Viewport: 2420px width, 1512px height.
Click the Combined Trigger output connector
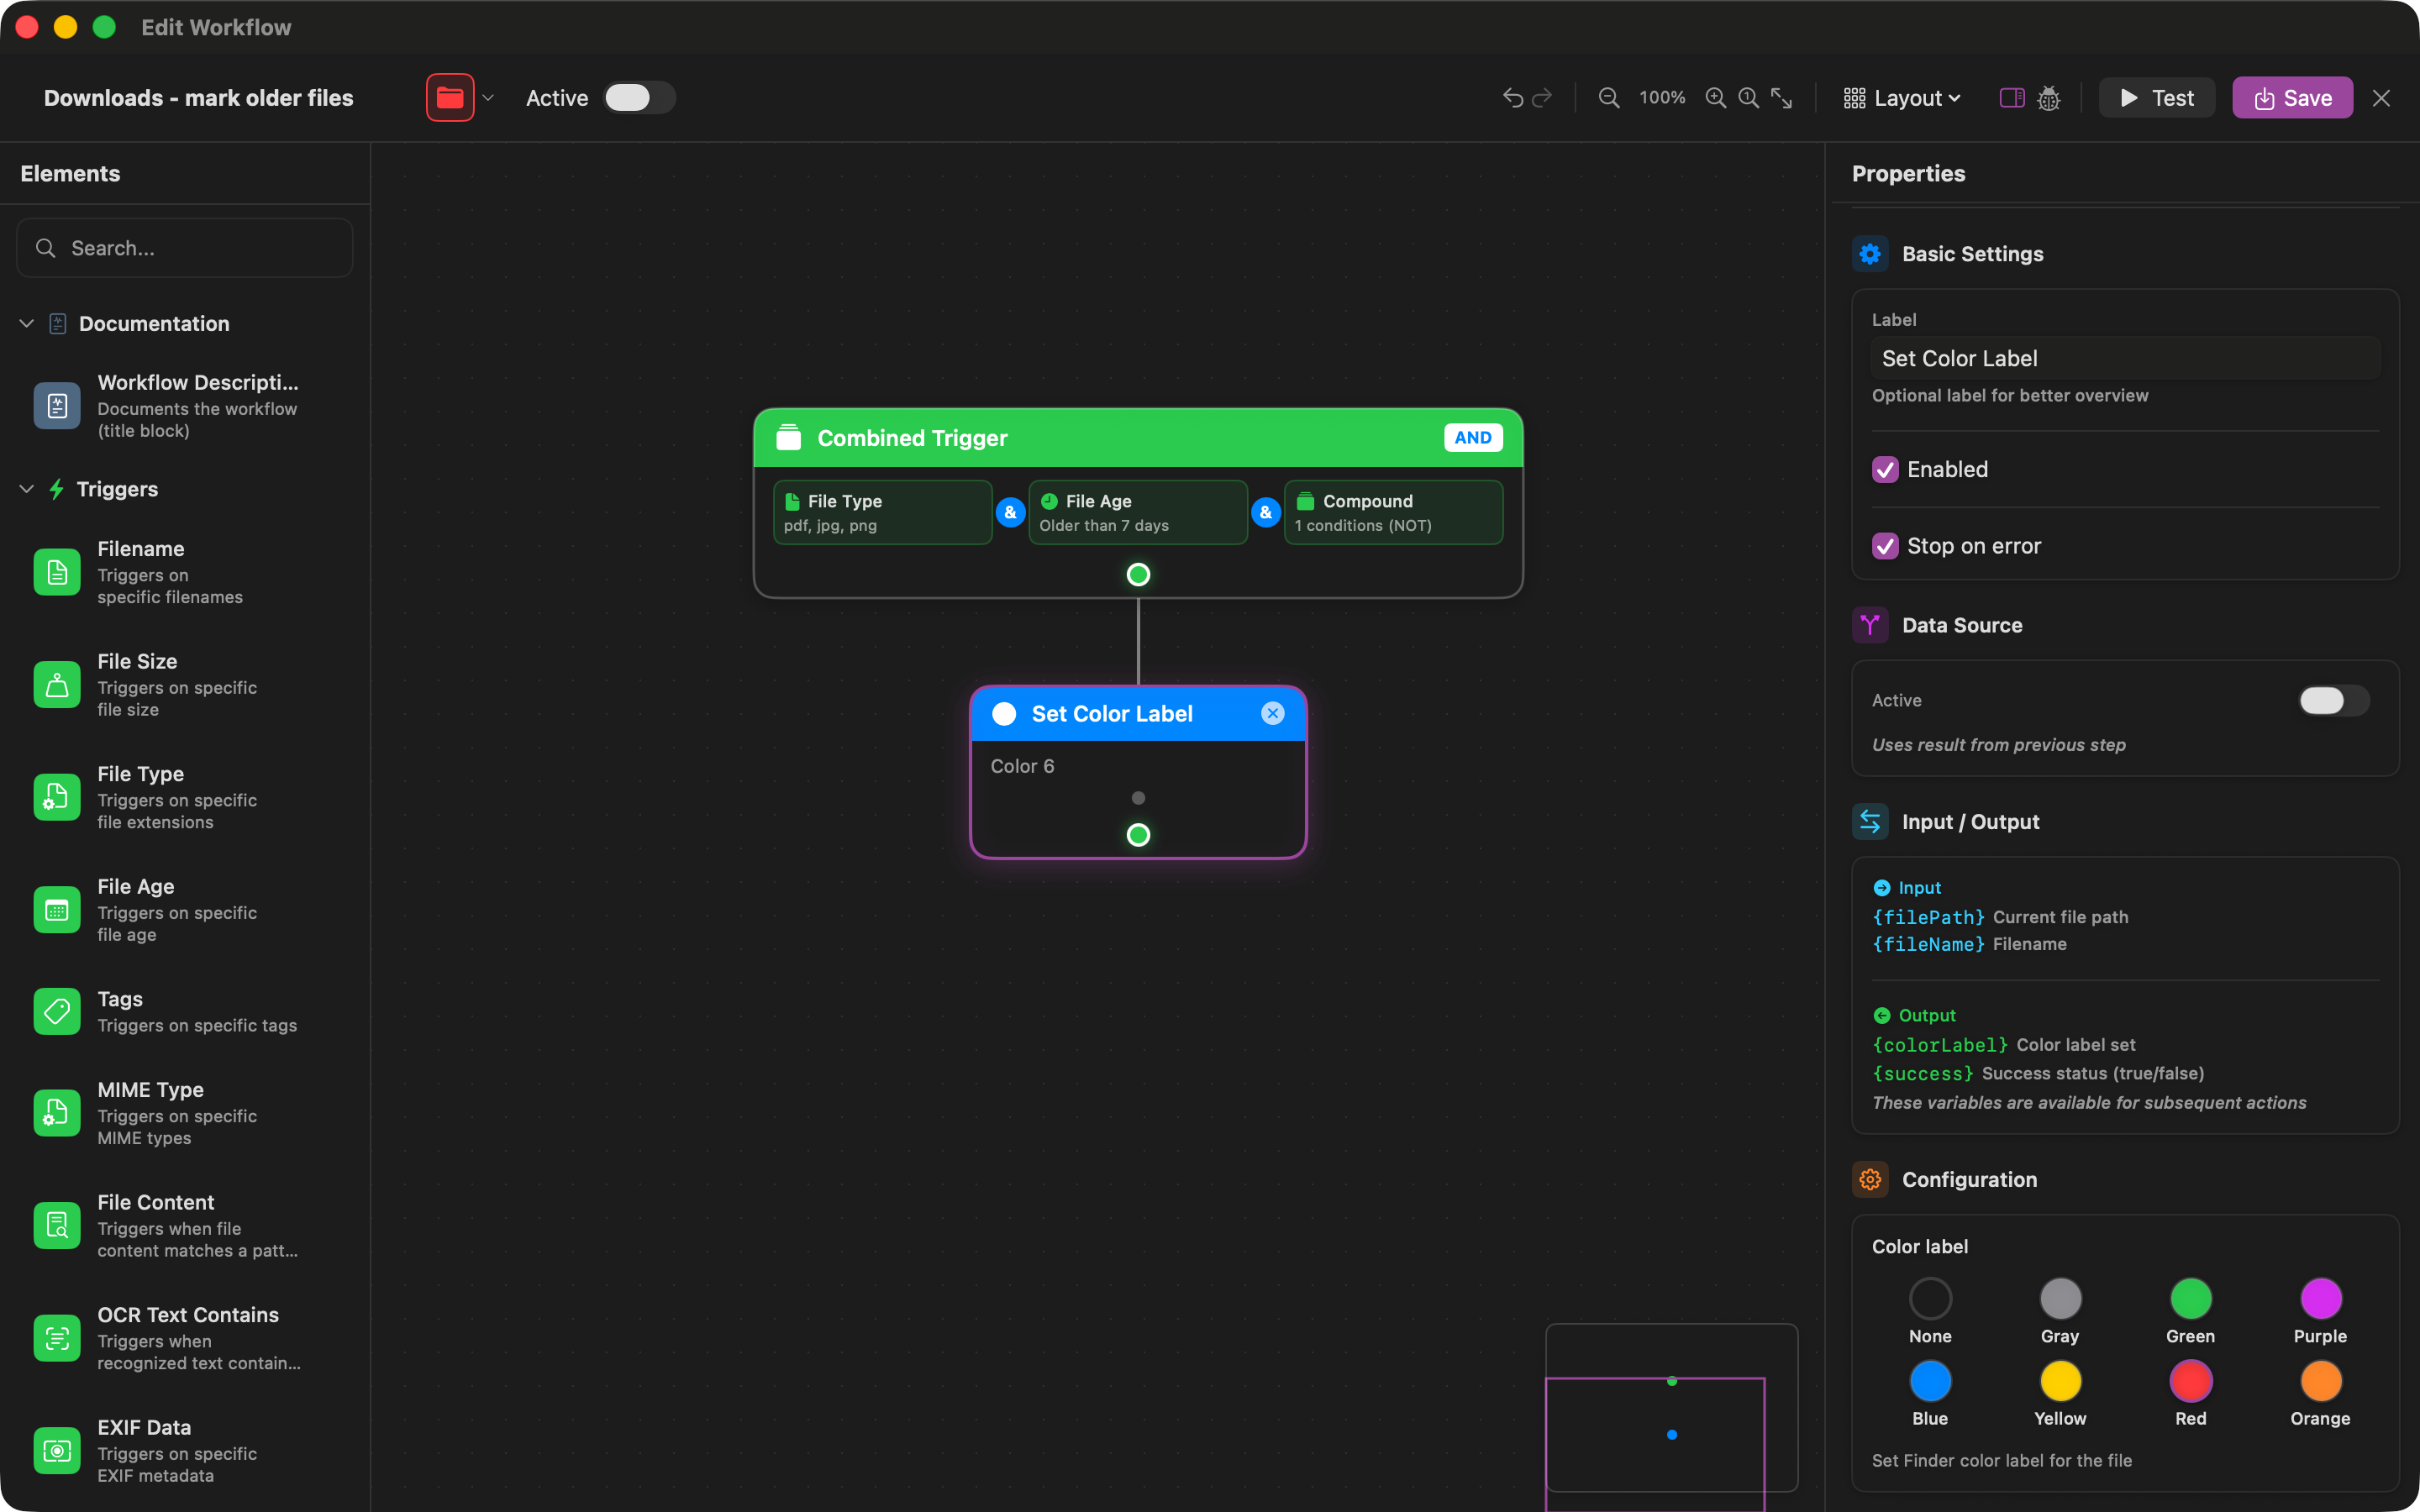1138,574
